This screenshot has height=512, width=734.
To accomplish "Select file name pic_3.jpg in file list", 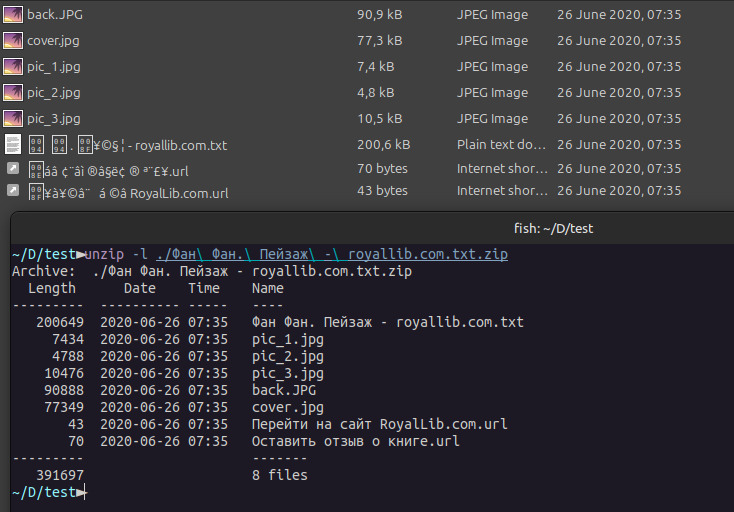I will tap(54, 119).
